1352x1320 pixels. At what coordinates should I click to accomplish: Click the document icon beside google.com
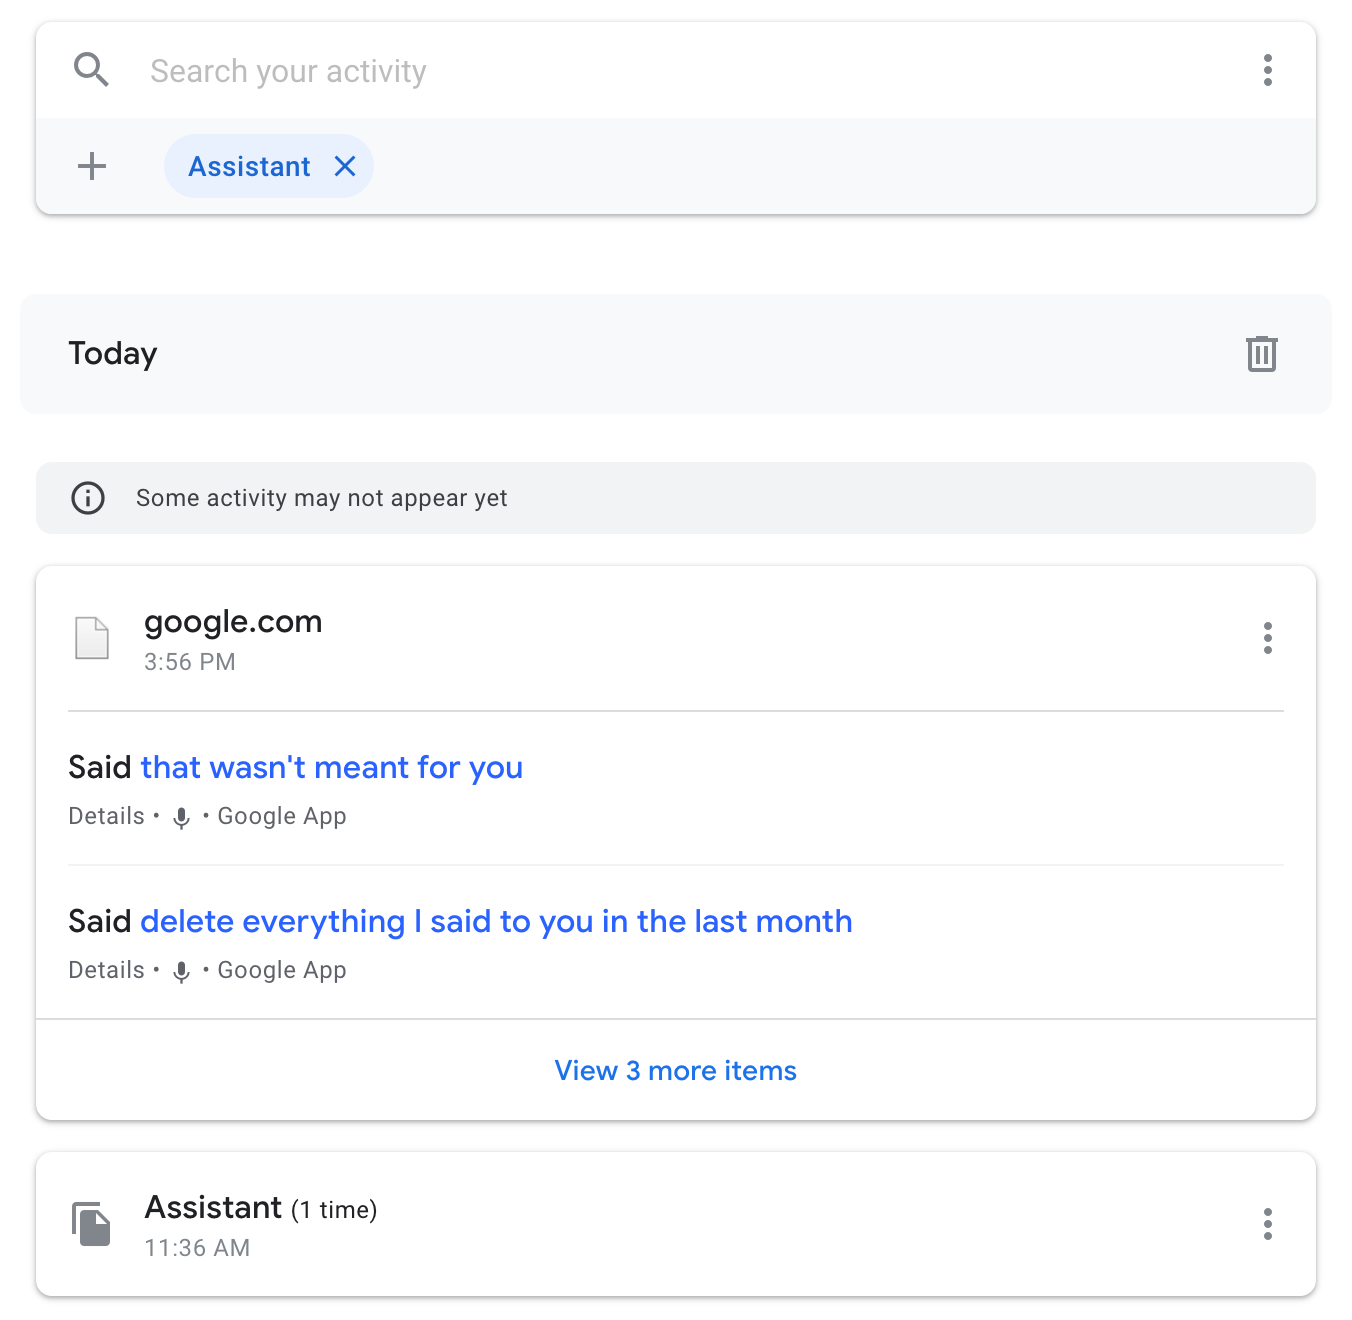[x=93, y=638]
